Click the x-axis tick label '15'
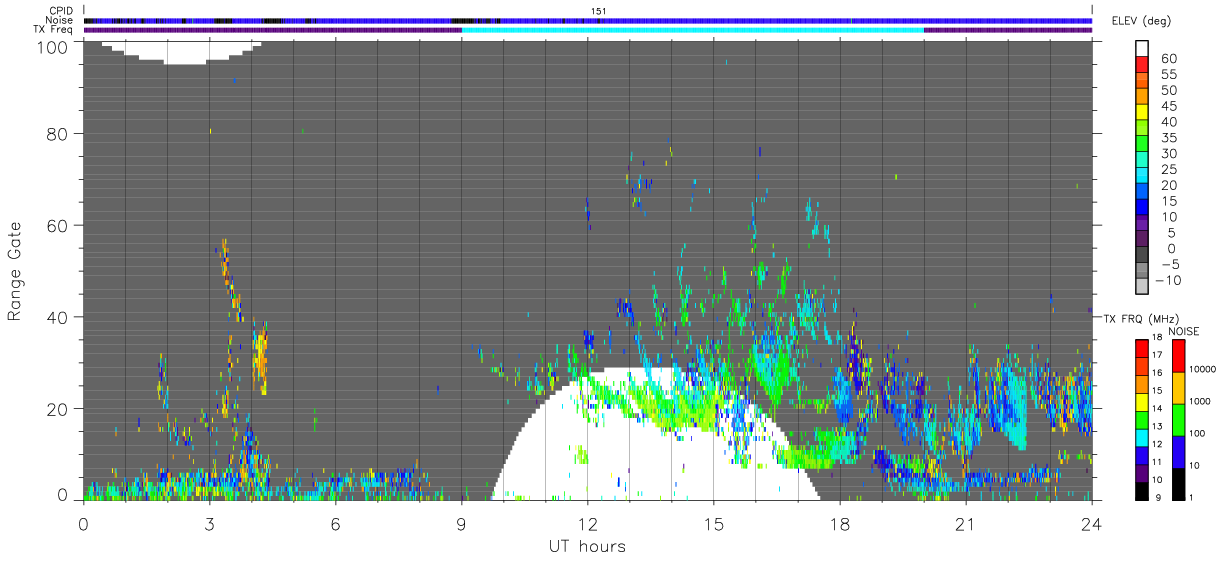 713,524
